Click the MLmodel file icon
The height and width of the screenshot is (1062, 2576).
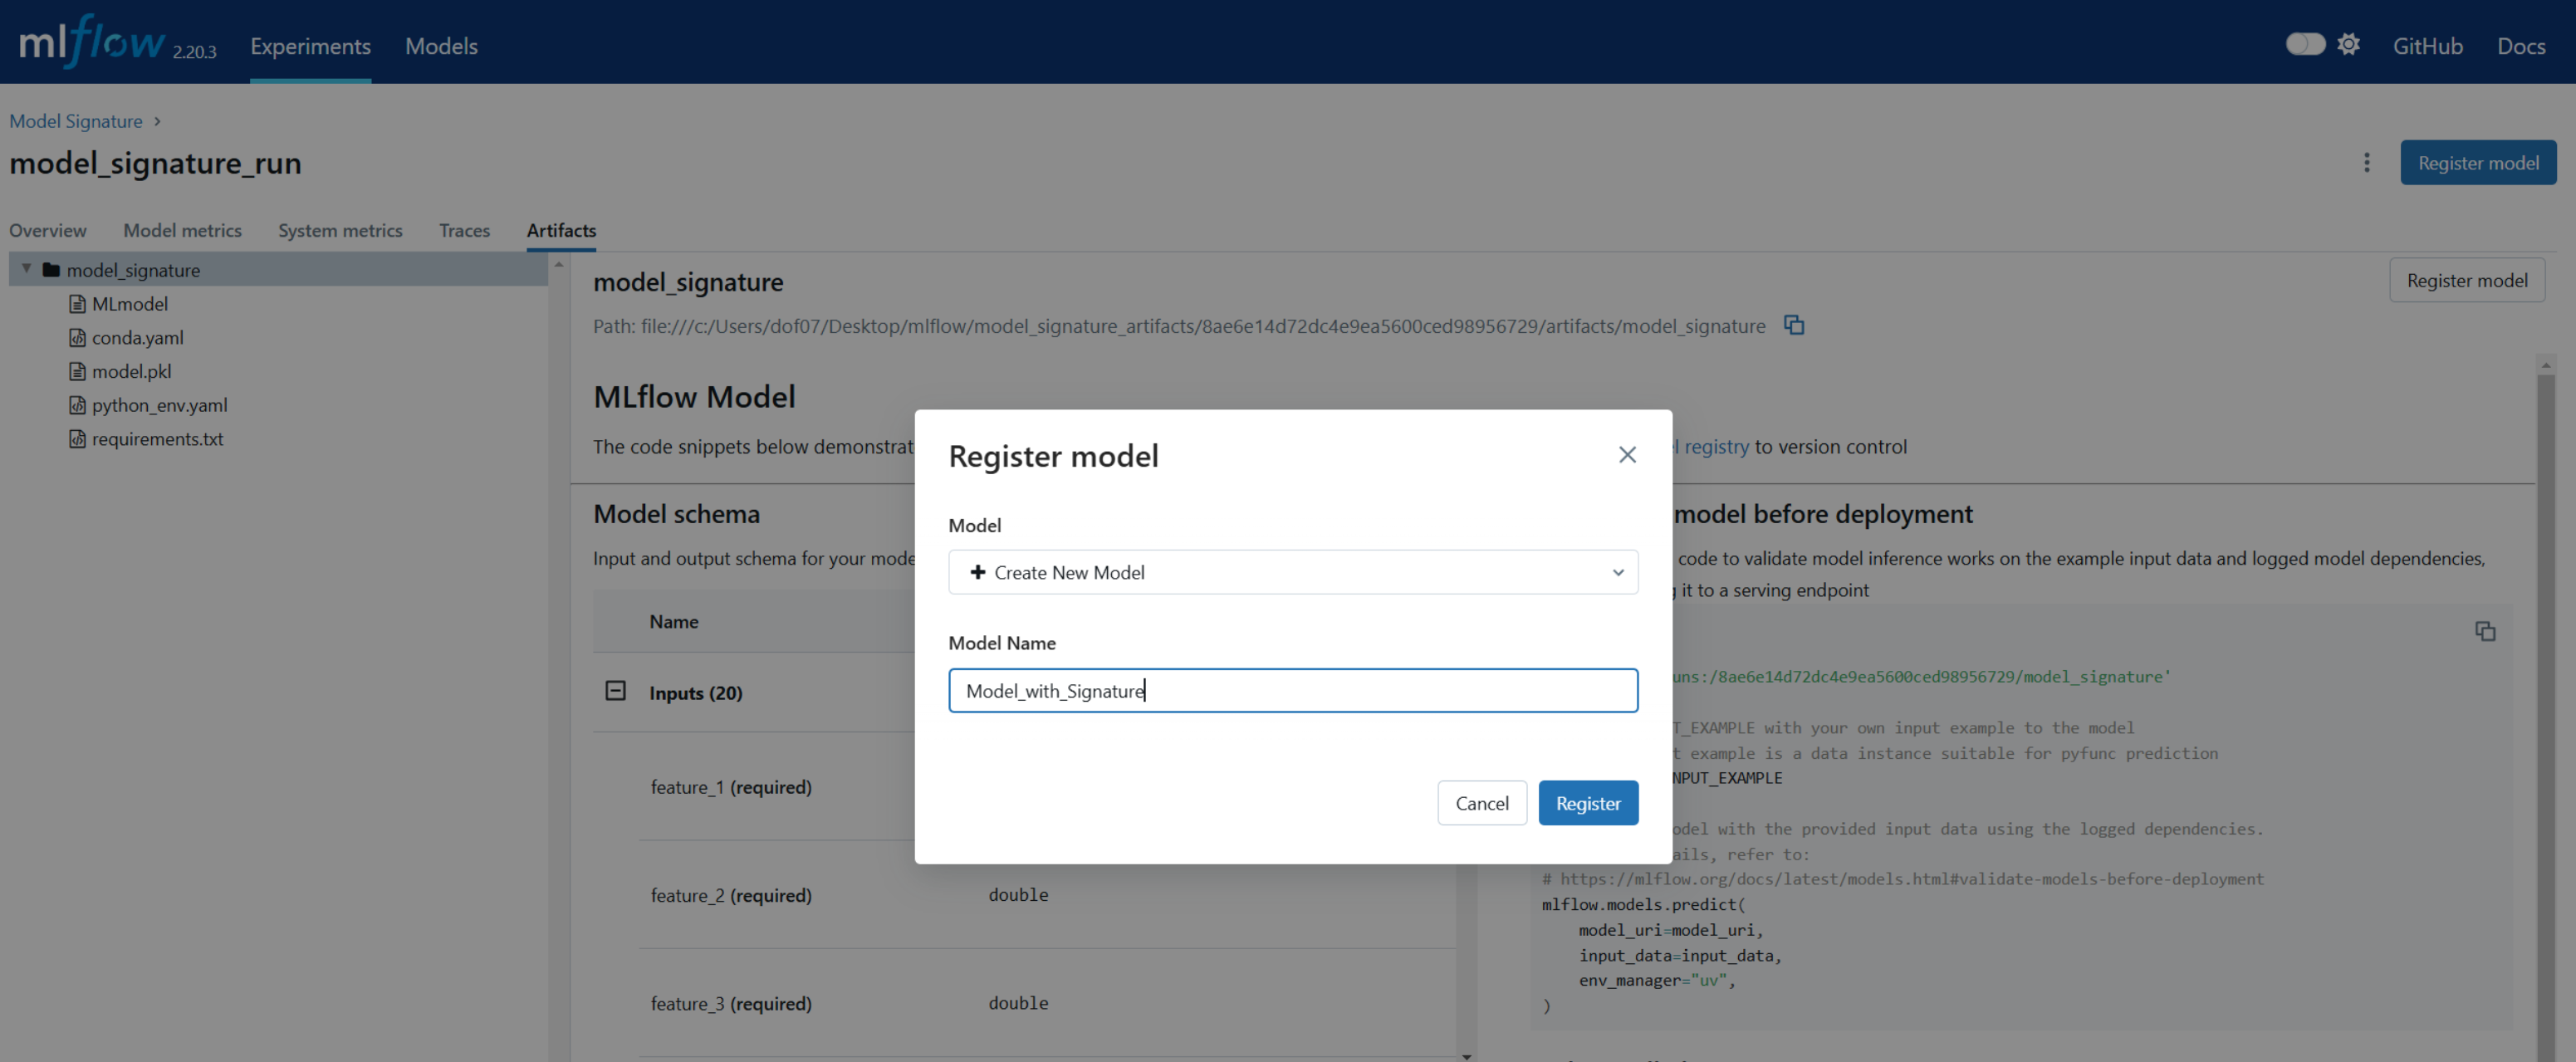click(x=77, y=304)
